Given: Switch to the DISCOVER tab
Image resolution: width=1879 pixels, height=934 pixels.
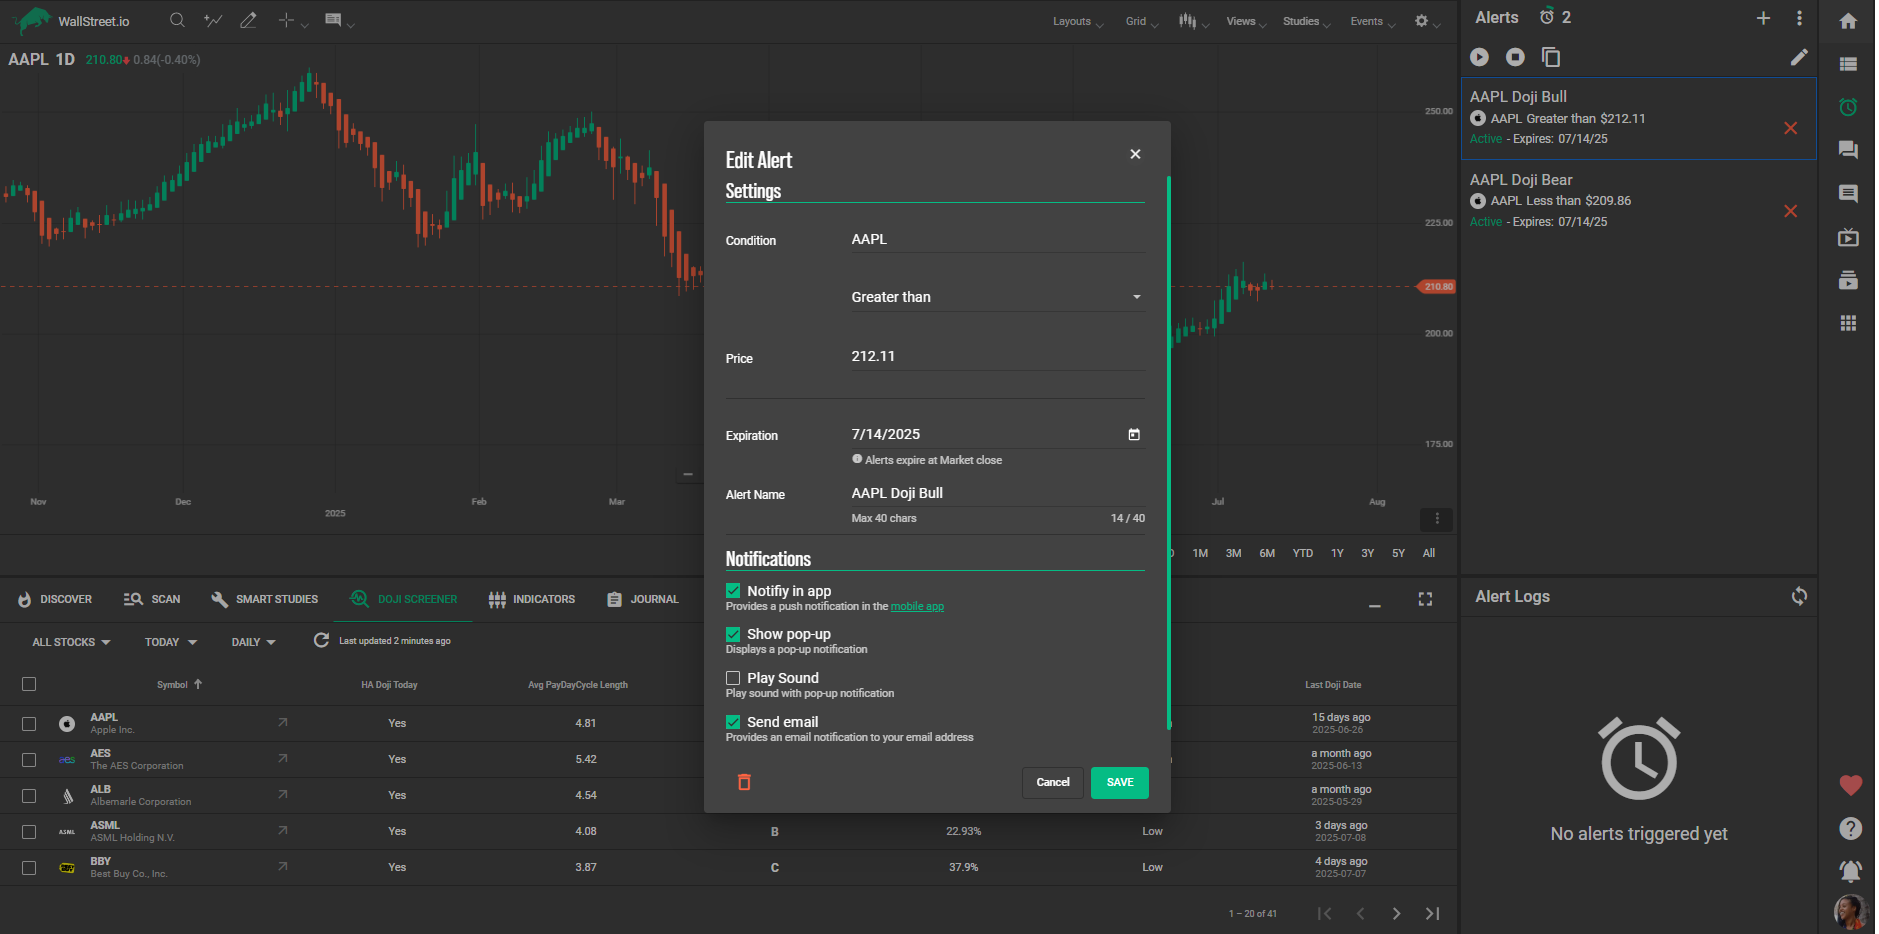Looking at the screenshot, I should click(x=55, y=599).
